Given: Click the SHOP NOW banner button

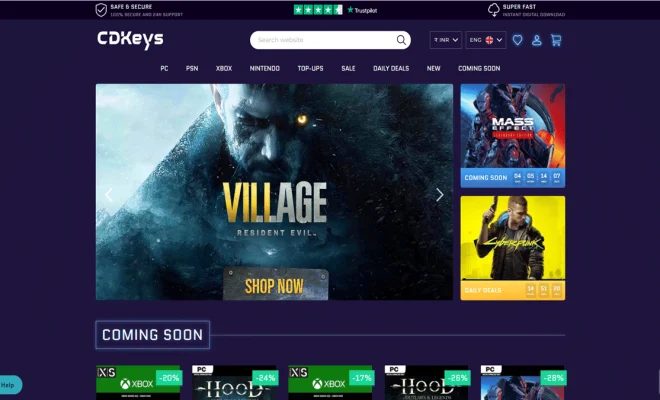Looking at the screenshot, I should pyautogui.click(x=275, y=284).
